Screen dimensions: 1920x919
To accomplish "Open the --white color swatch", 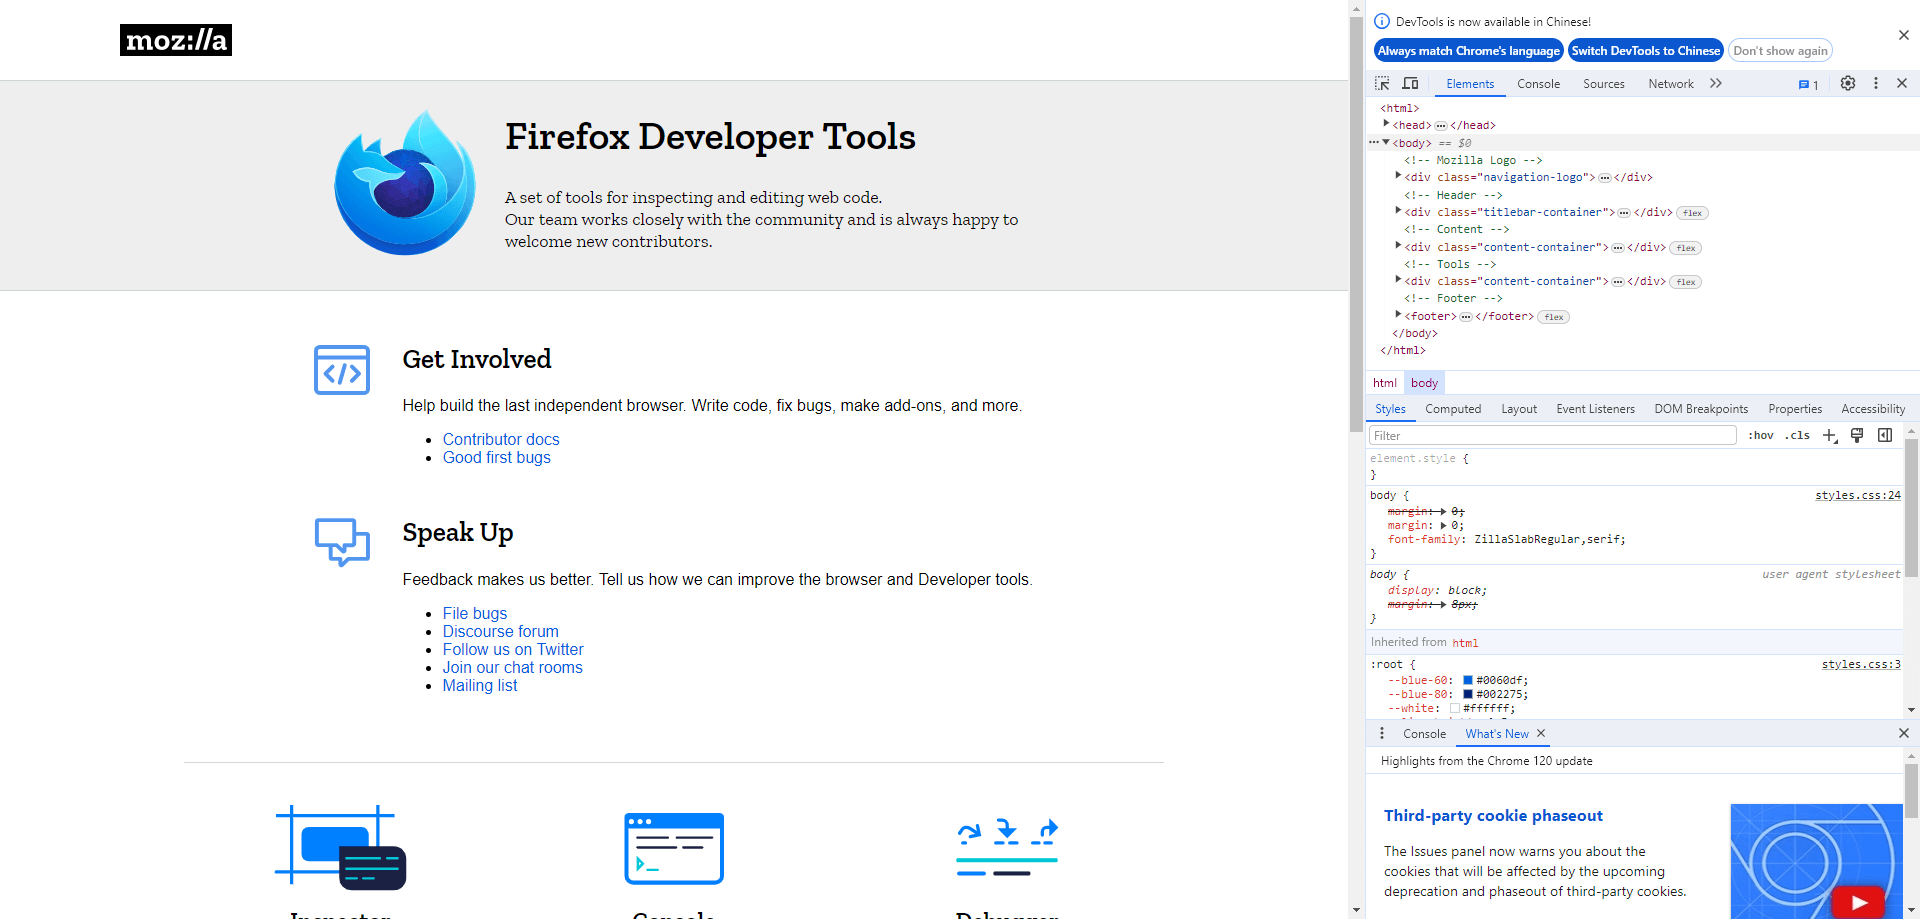I will (1455, 709).
